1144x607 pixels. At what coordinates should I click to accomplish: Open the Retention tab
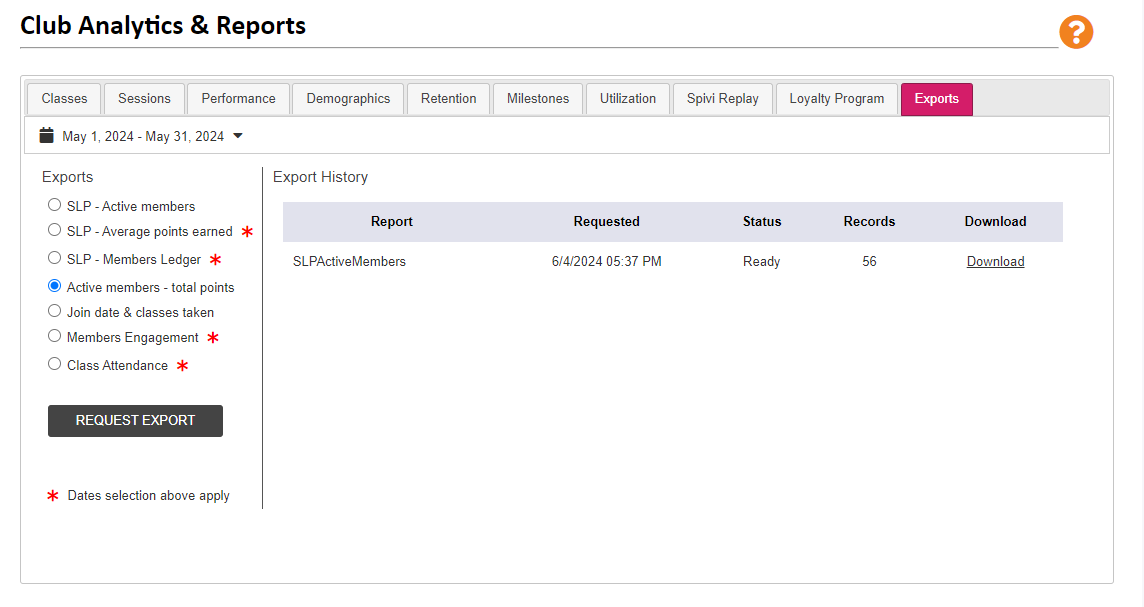point(448,98)
